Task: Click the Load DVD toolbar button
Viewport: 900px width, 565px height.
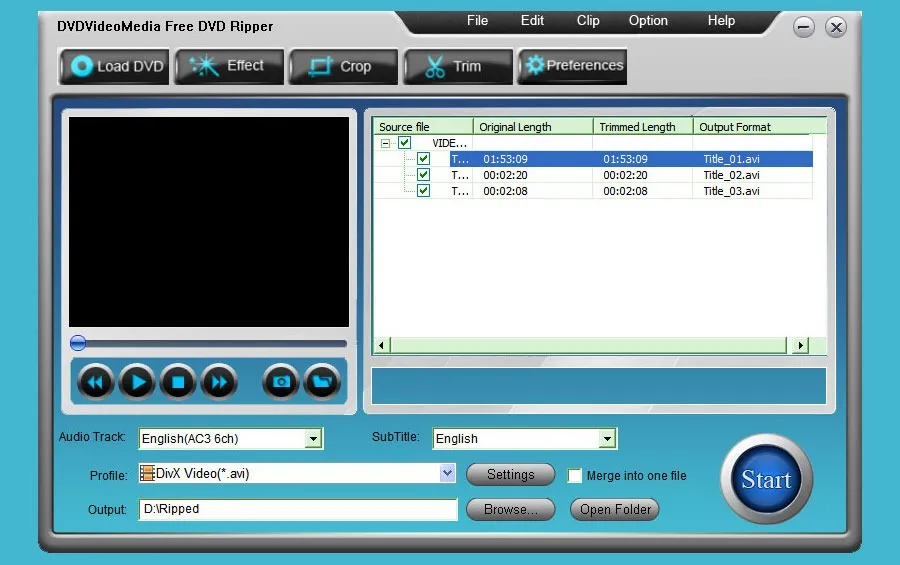Action: point(115,66)
